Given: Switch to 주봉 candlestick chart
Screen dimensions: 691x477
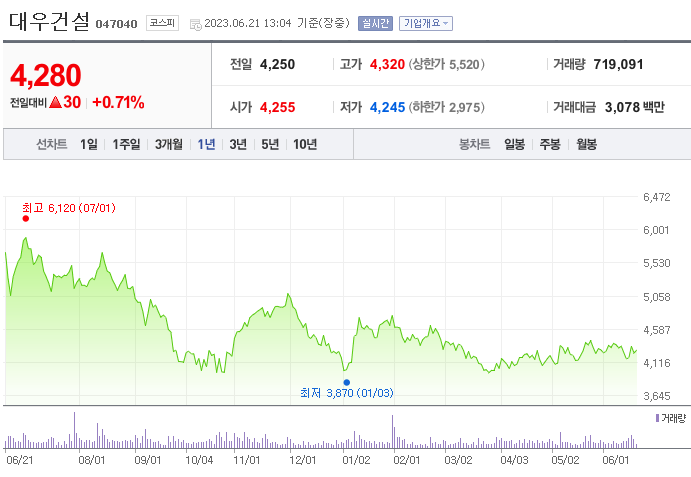Looking at the screenshot, I should [550, 144].
